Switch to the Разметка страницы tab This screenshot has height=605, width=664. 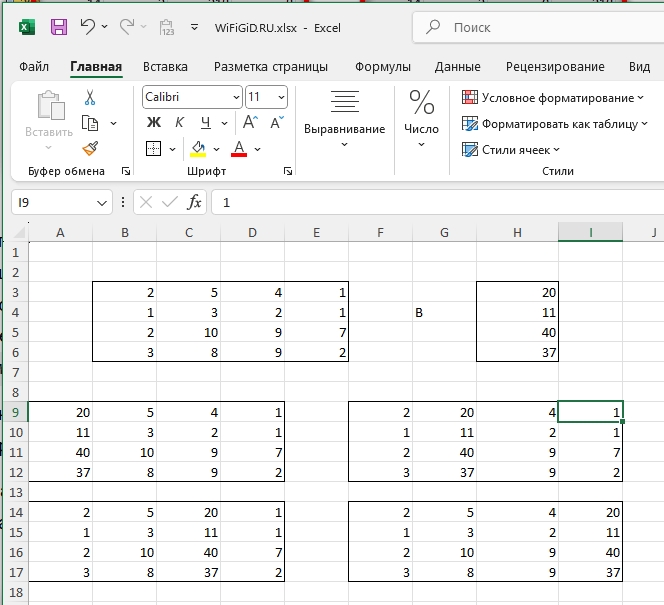(x=271, y=66)
